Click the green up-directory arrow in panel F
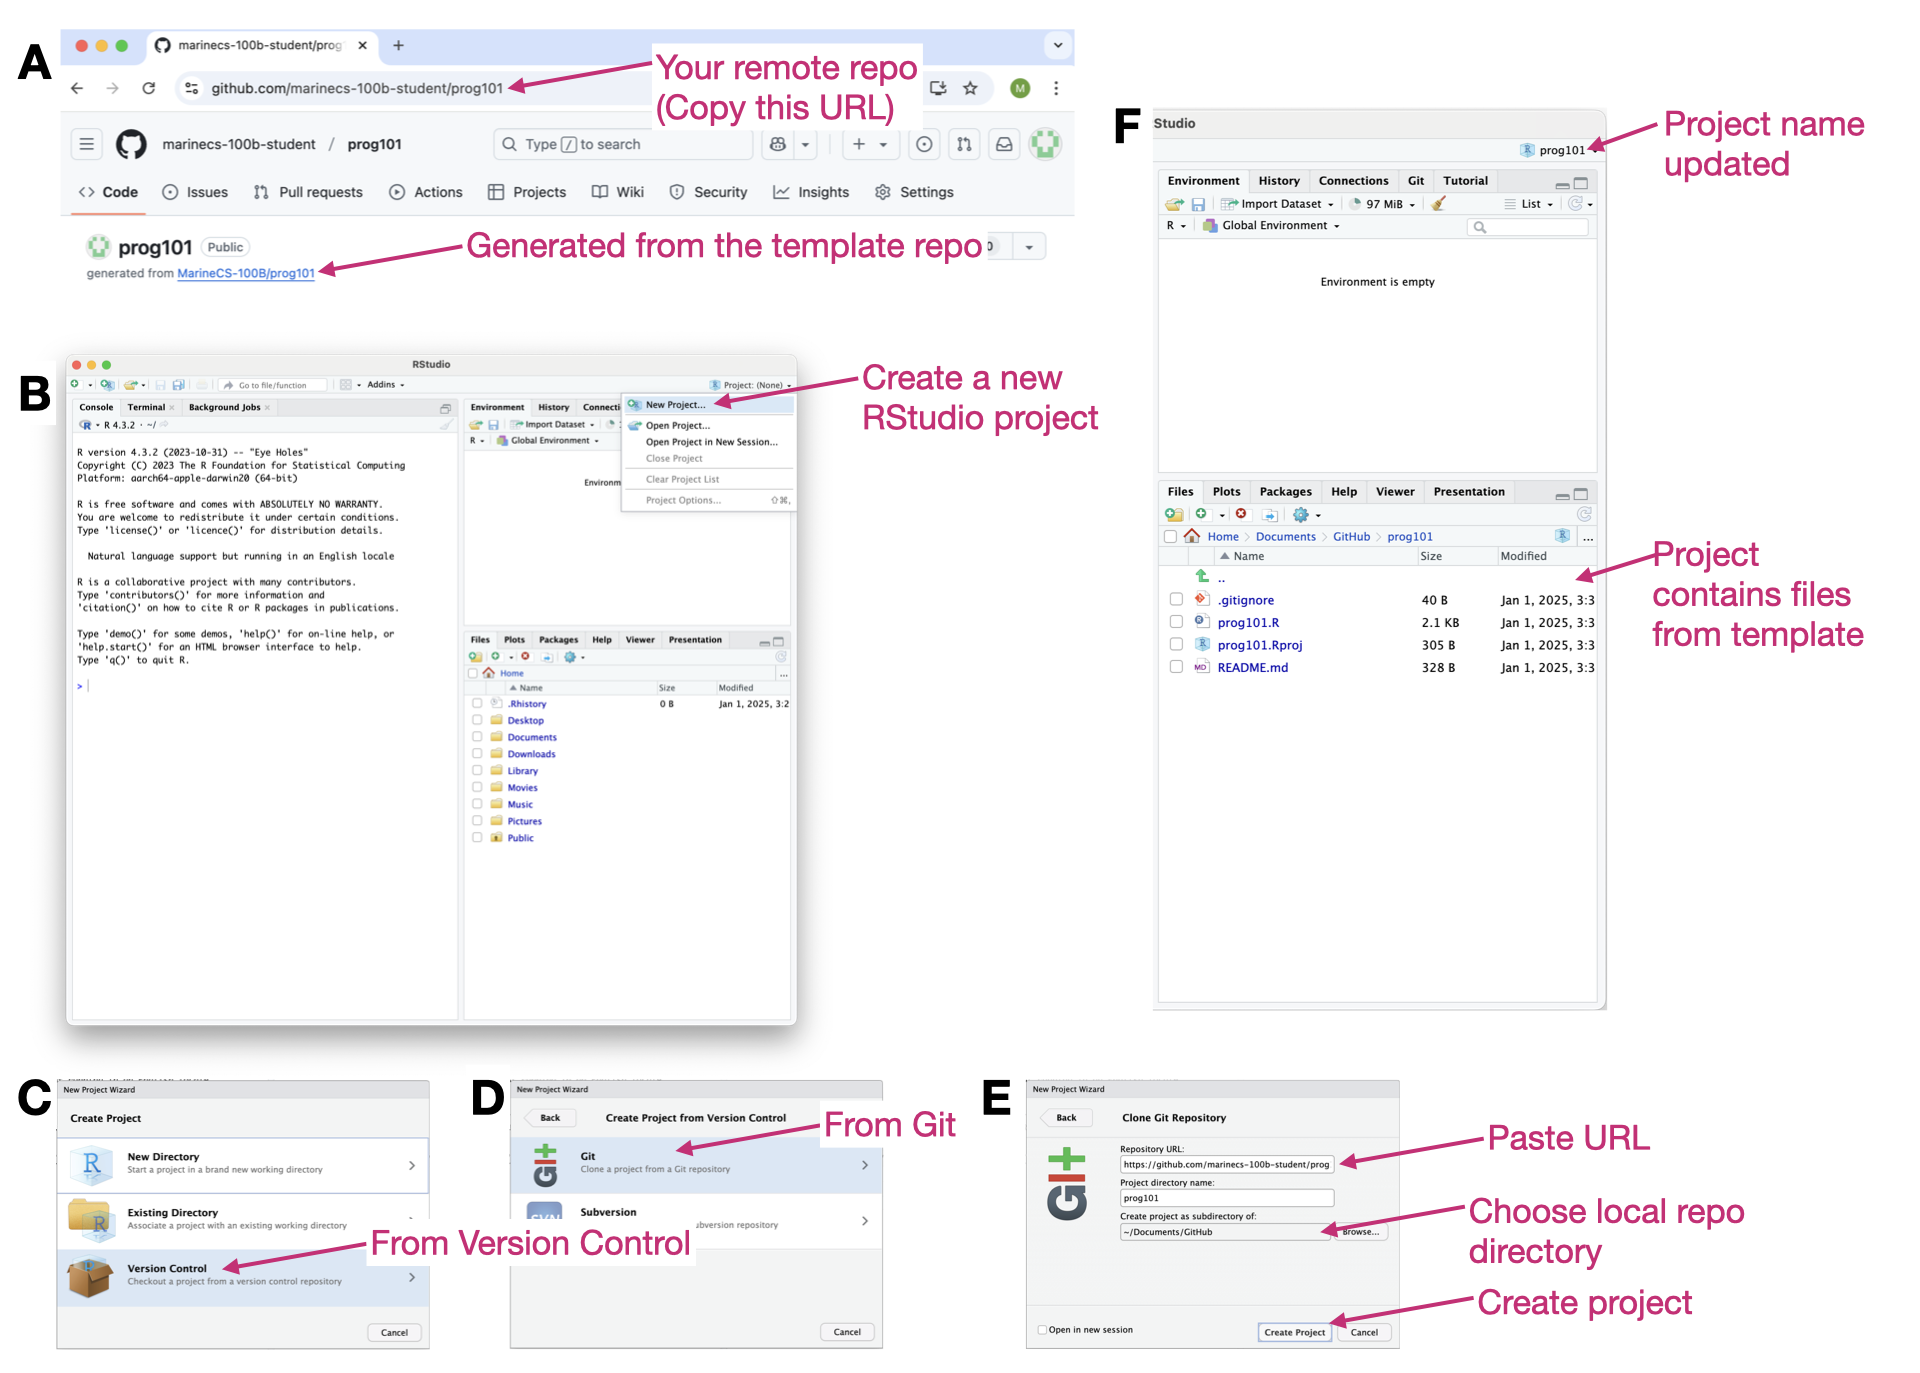Image resolution: width=1920 pixels, height=1373 pixels. click(1202, 576)
